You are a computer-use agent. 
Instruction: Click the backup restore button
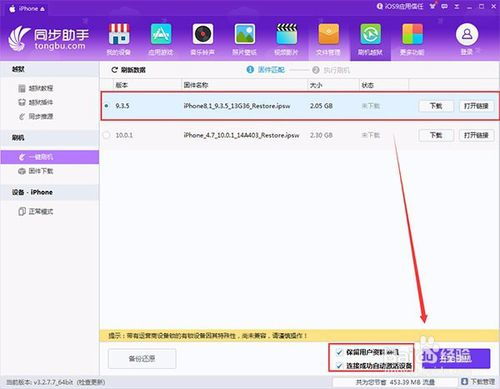[x=142, y=359]
